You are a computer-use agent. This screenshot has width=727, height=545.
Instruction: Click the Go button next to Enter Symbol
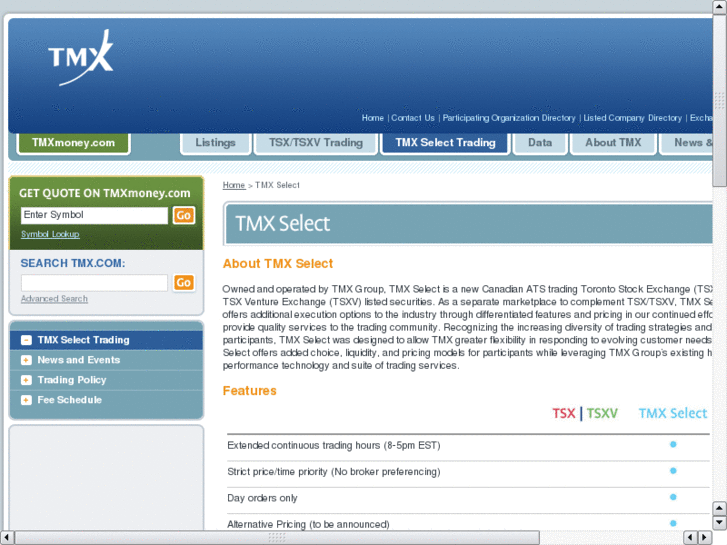(184, 215)
